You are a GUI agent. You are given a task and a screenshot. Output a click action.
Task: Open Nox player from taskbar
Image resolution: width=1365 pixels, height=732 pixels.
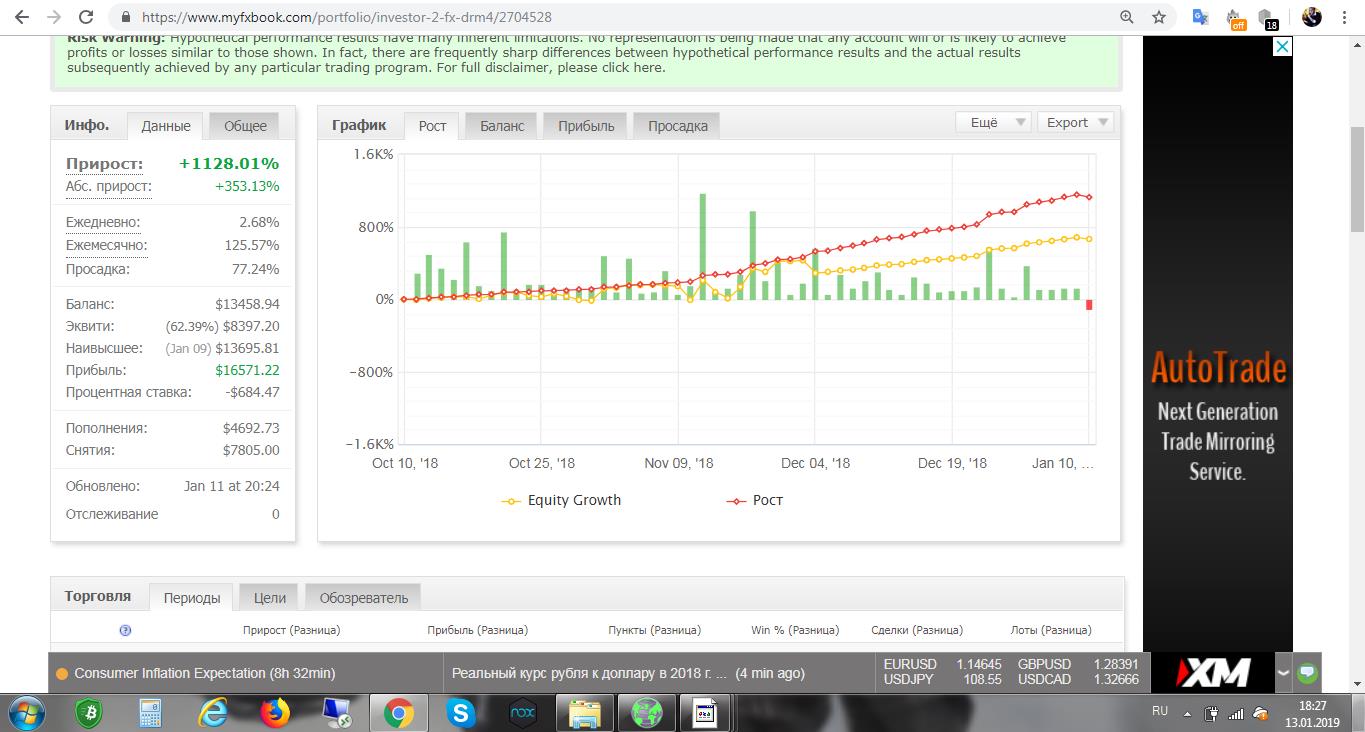[x=523, y=713]
